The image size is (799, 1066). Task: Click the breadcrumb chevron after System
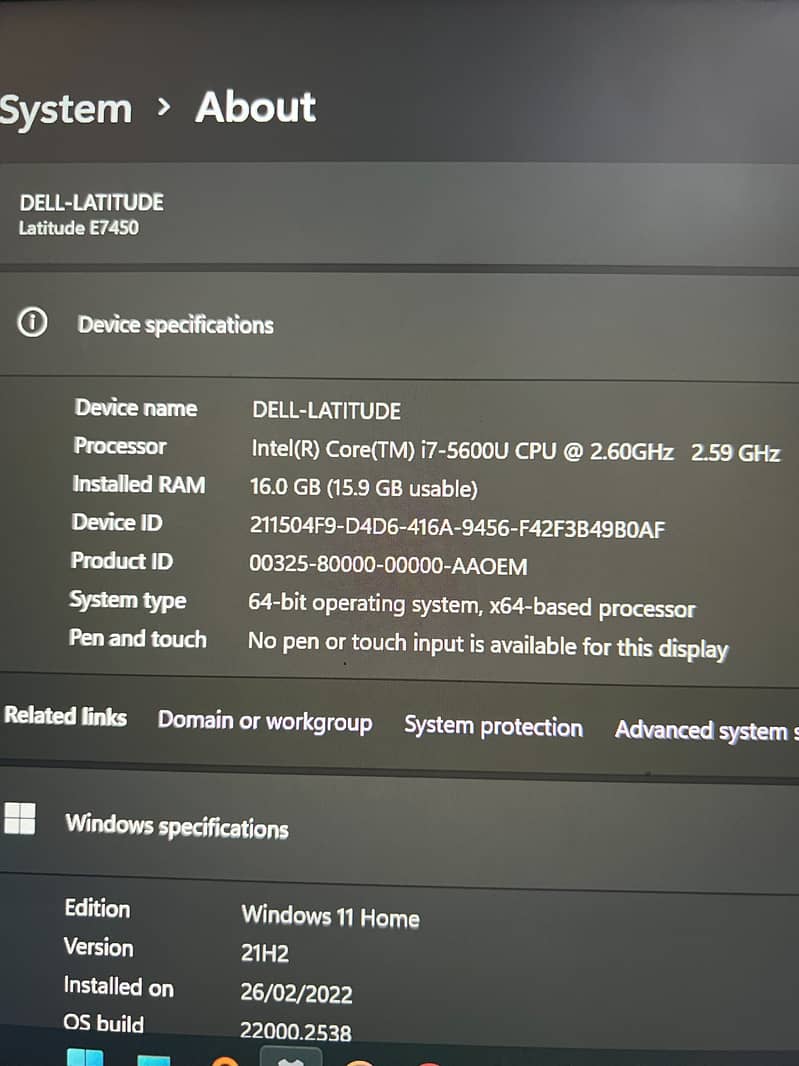pyautogui.click(x=163, y=107)
